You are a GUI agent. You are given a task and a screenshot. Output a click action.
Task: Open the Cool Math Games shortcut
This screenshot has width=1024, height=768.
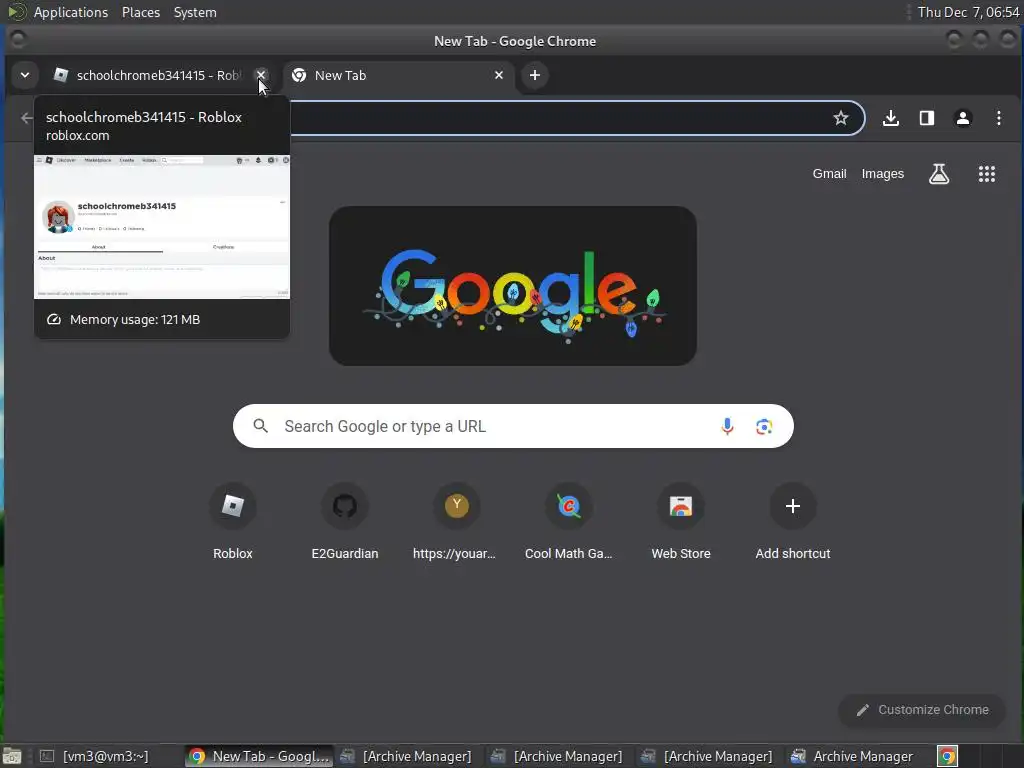coord(569,522)
